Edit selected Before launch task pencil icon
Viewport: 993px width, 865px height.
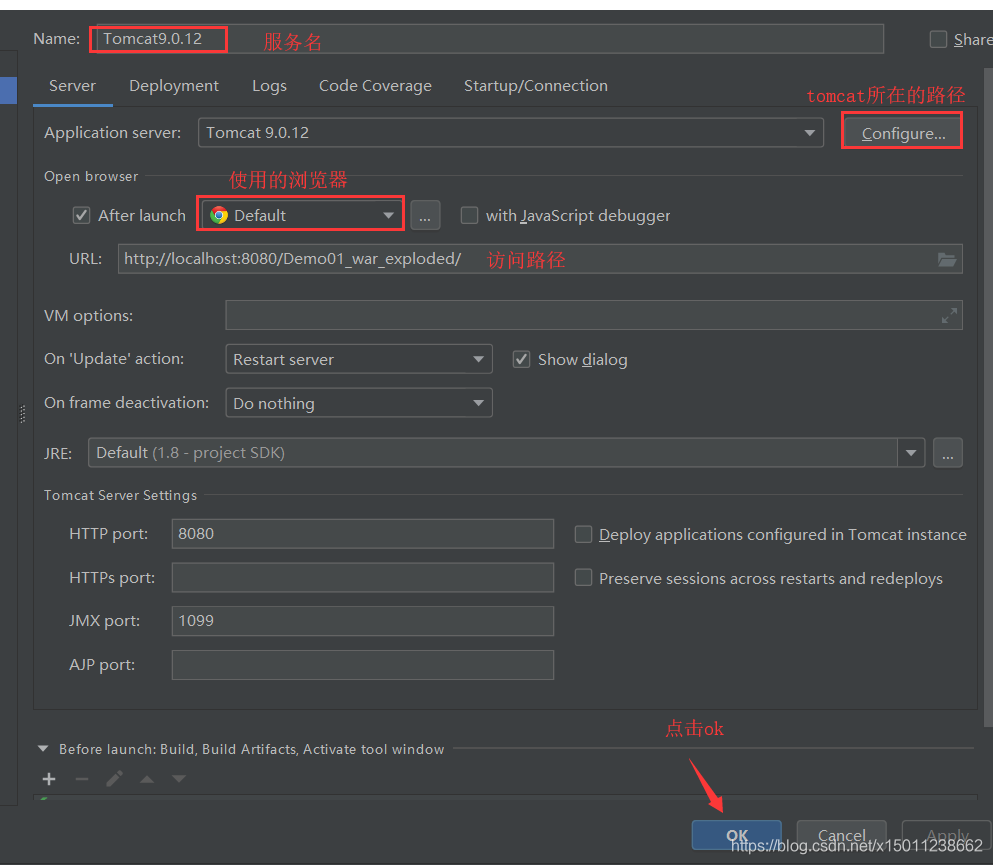tap(115, 779)
